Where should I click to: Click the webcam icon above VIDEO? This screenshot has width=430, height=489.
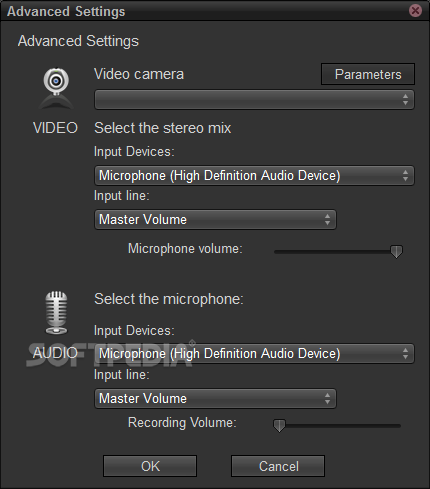click(56, 89)
